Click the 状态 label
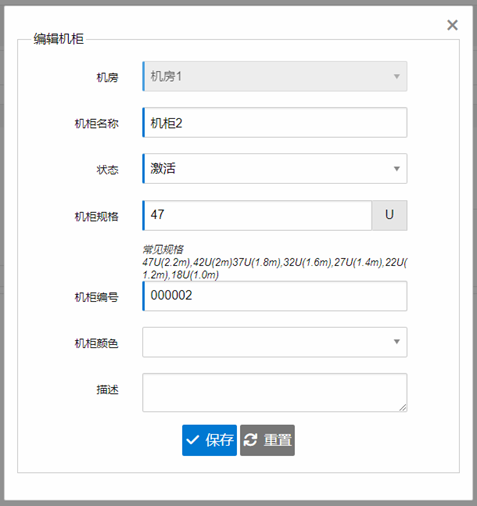The height and width of the screenshot is (506, 477). 107,170
